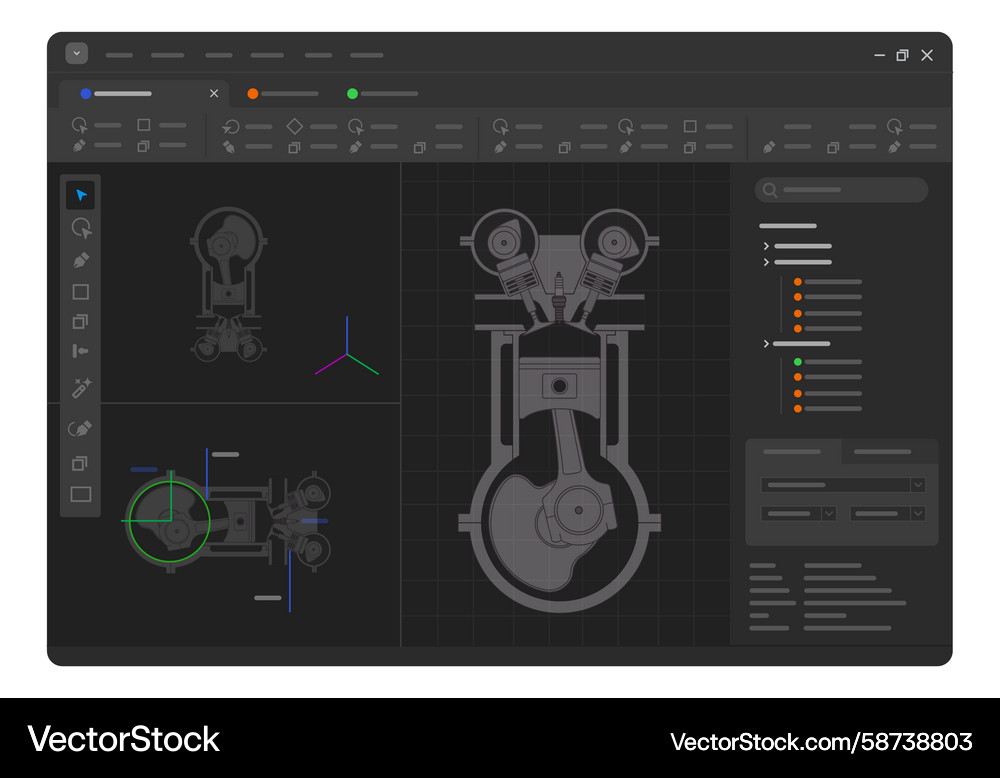Click the 3D axis gizmo in top-left viewport
This screenshot has width=1000, height=778.
point(346,354)
